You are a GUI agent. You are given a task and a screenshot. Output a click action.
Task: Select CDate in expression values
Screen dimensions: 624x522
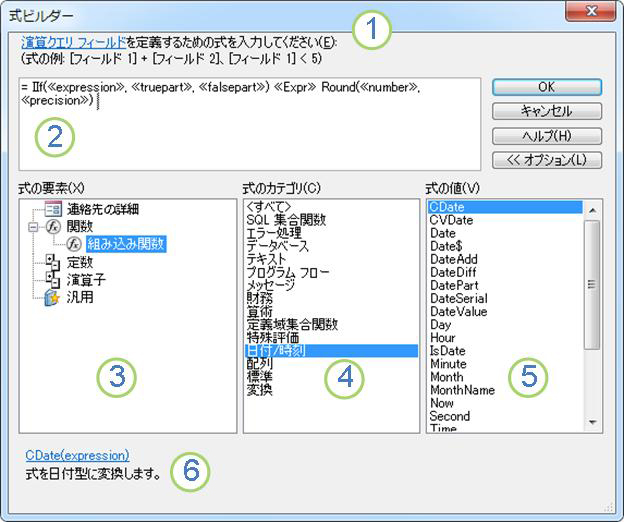coord(505,207)
